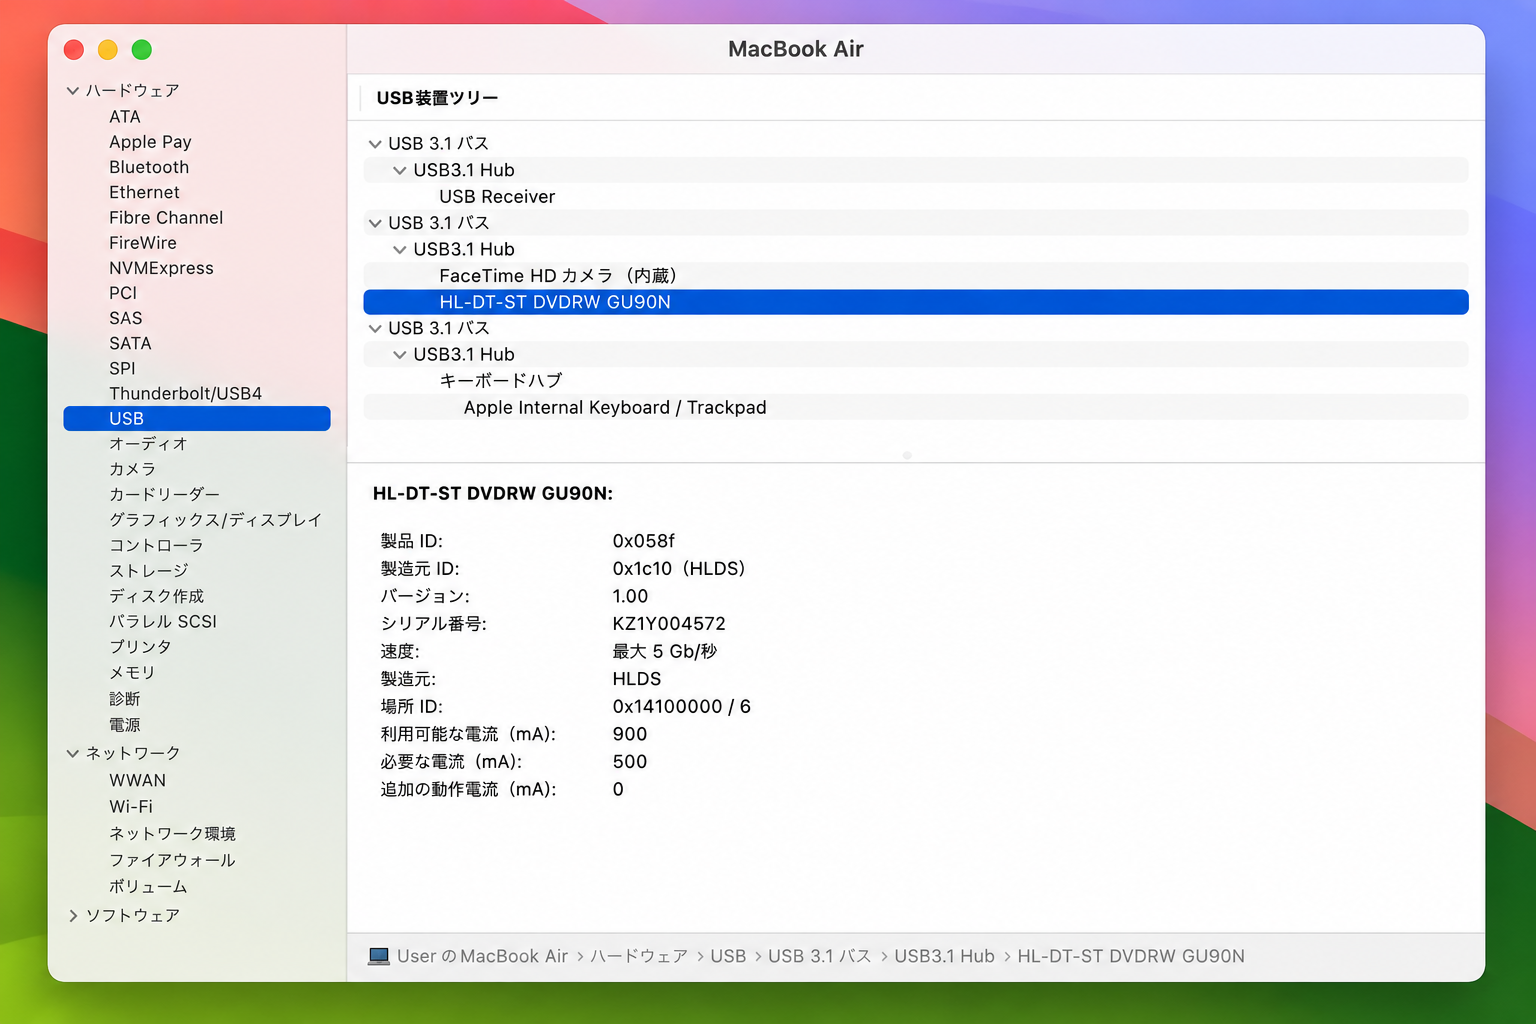Screen dimensions: 1536x1024
Task: View ネットワーク環境 in the sidebar
Action: [172, 833]
